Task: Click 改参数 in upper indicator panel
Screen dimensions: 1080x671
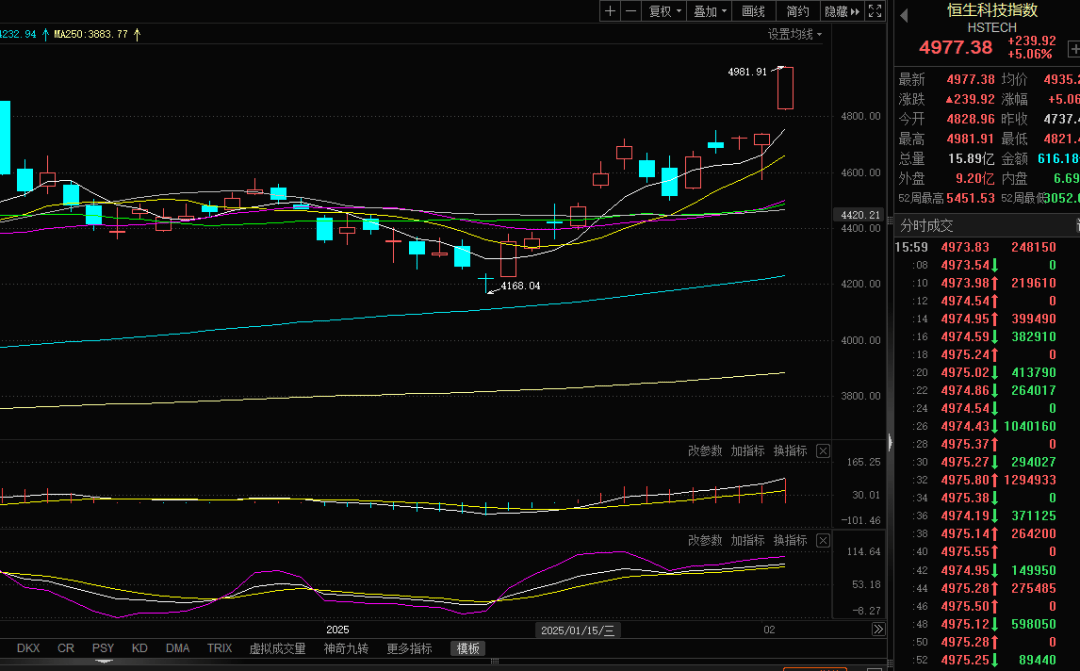Action: [x=704, y=451]
